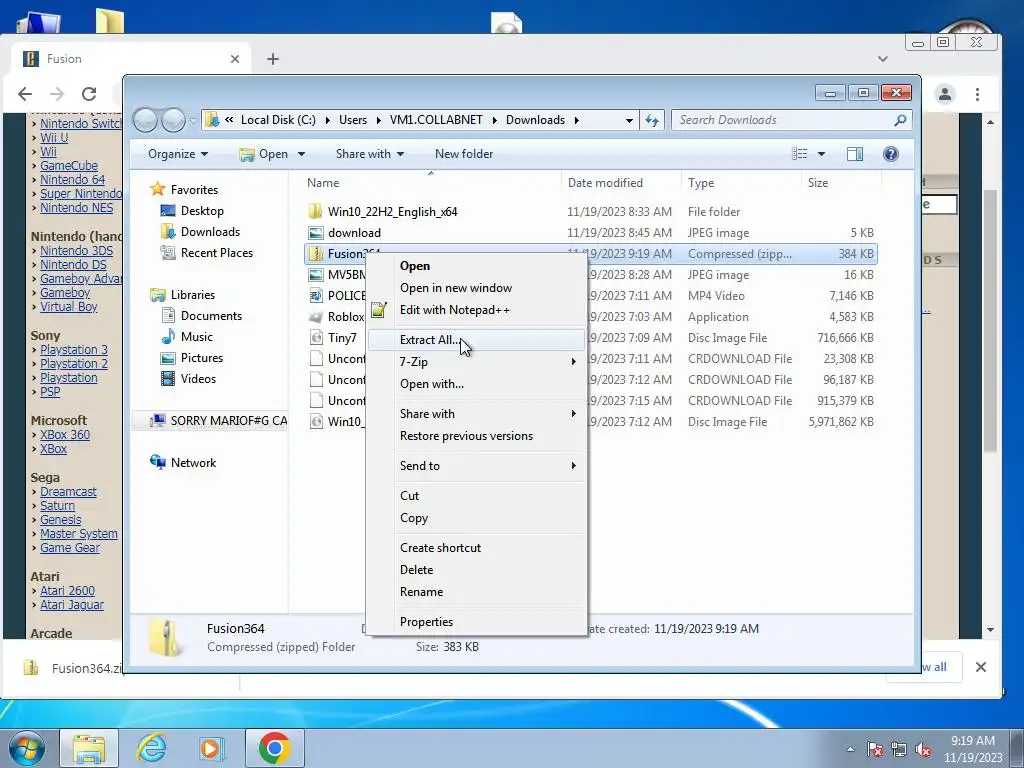Choose Restore previous versions
Viewport: 1024px width, 768px height.
pos(477,436)
